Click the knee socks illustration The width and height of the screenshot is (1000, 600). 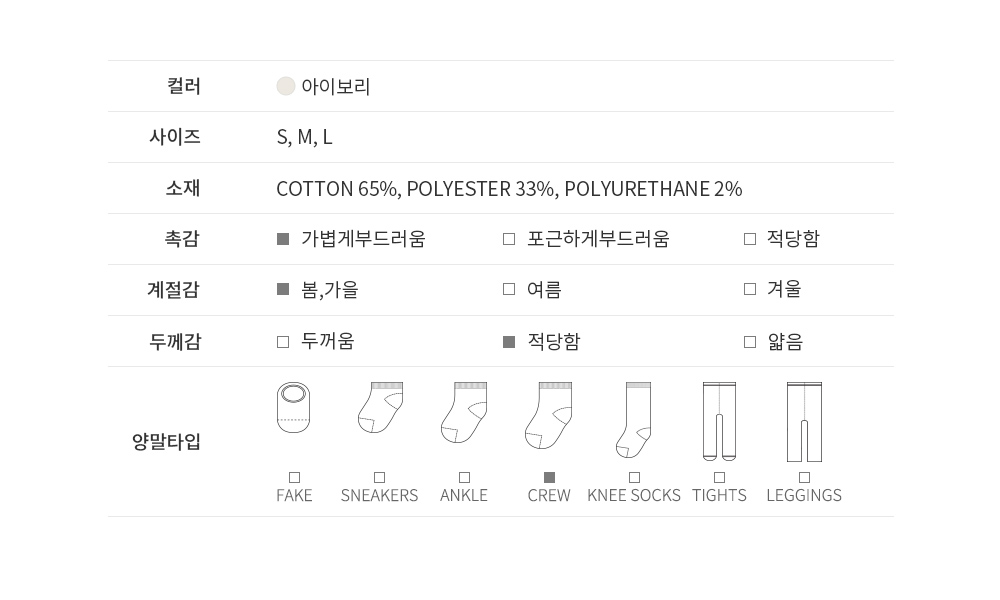click(634, 419)
